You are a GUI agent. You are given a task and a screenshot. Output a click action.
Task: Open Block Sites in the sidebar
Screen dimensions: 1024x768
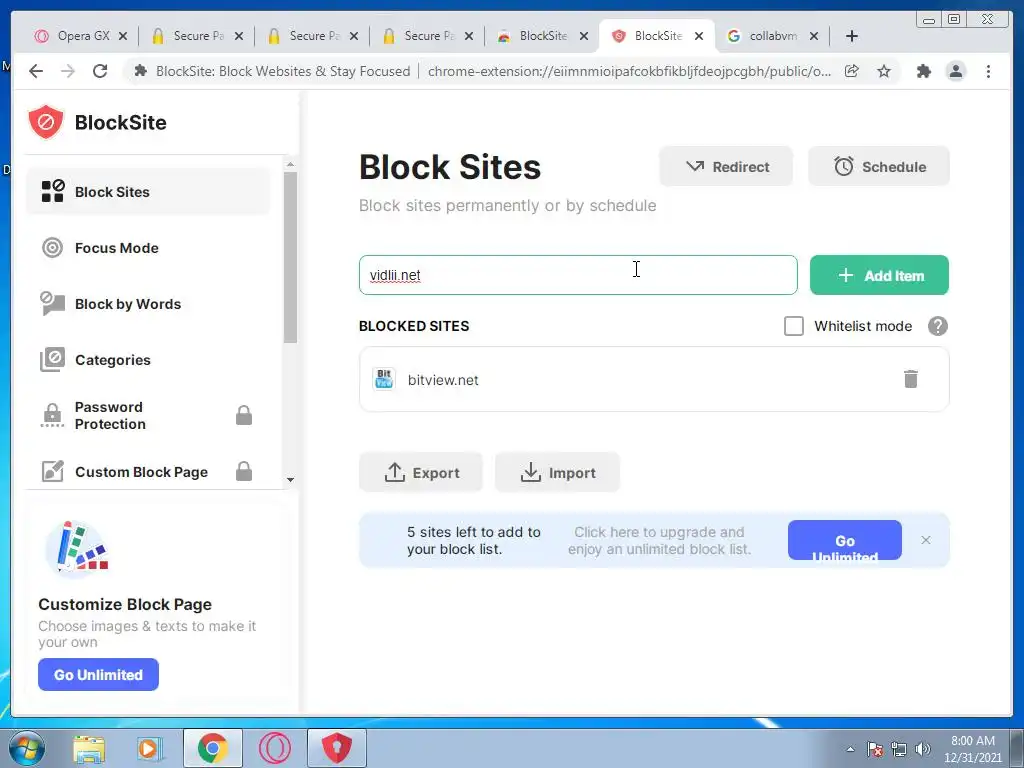click(x=148, y=191)
